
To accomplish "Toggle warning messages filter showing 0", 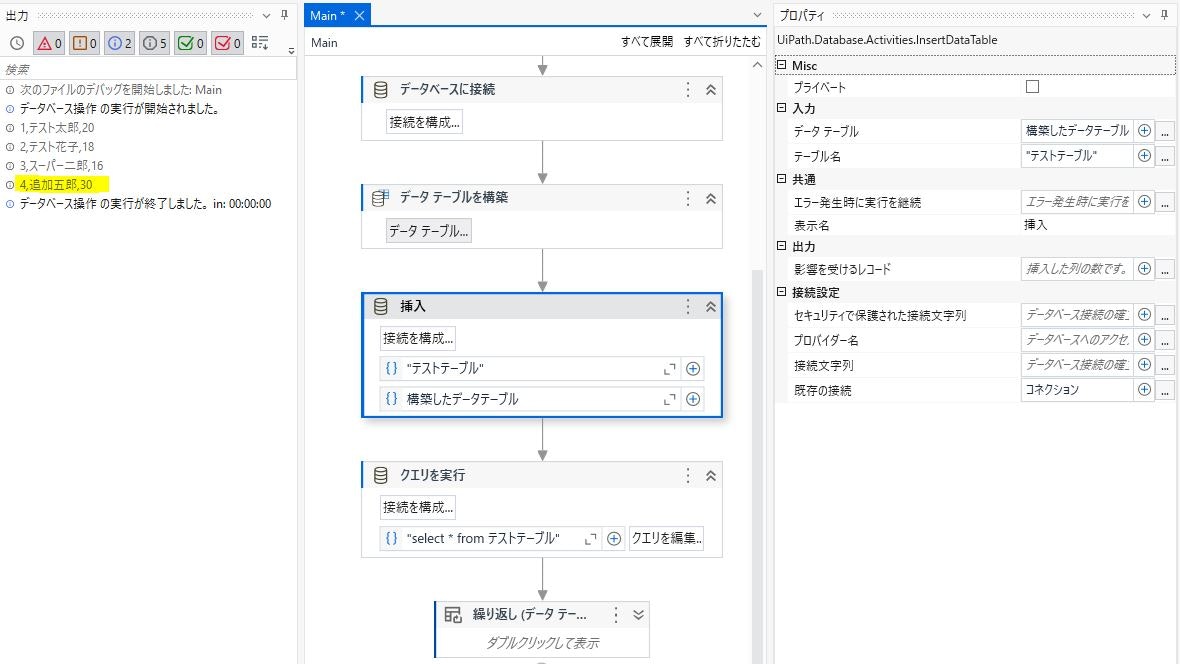I will click(84, 44).
